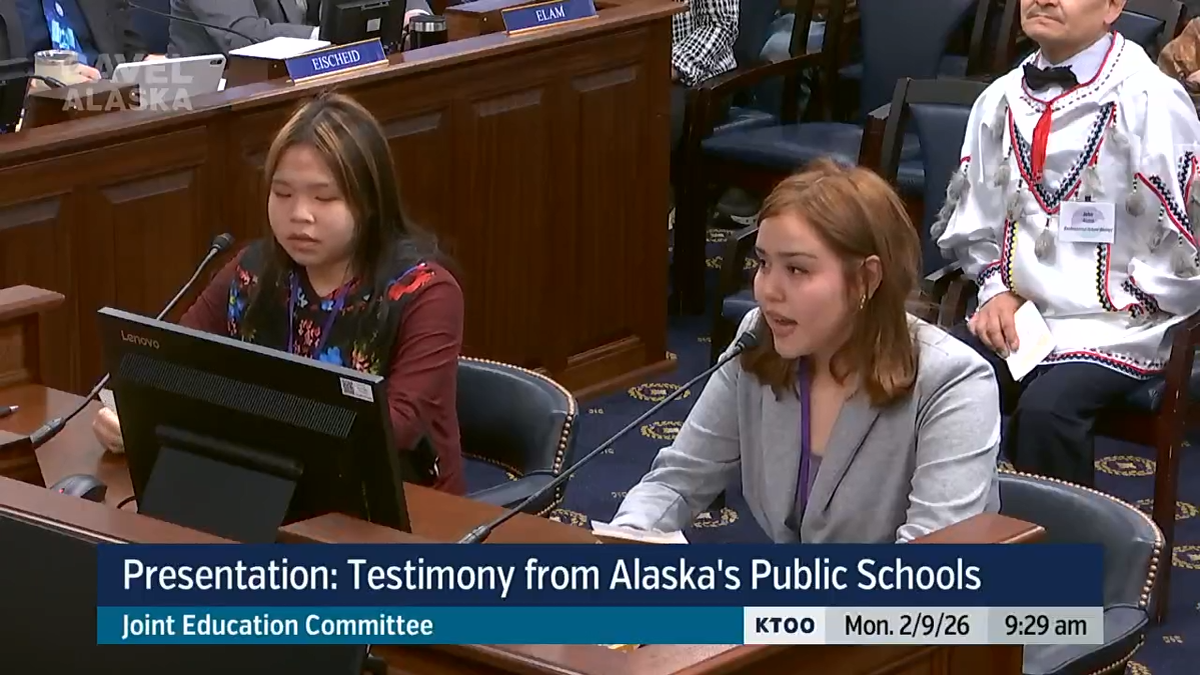Click the KTOO logo in the banner

784,626
